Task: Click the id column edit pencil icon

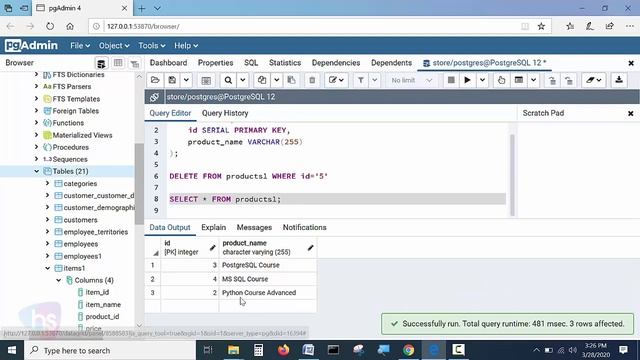Action: [x=213, y=247]
